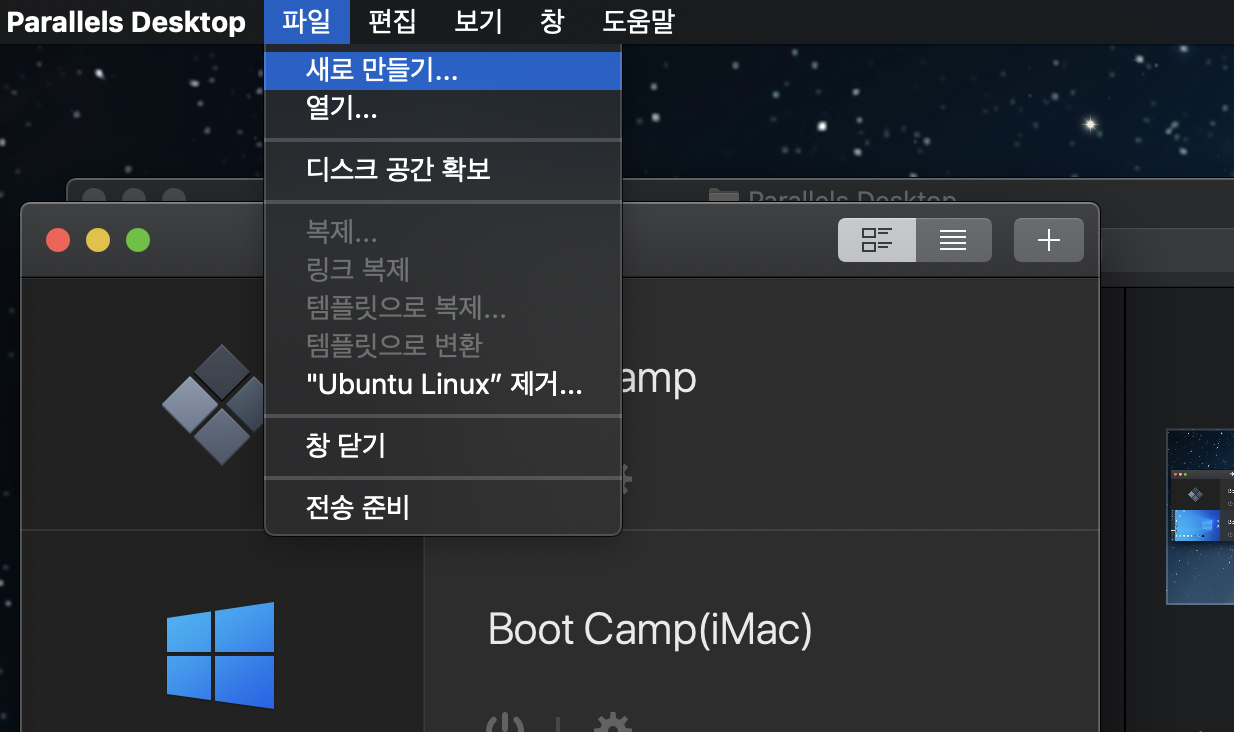Screen dimensions: 1234x732
Task: Open the 보기 menu
Action: click(x=478, y=22)
